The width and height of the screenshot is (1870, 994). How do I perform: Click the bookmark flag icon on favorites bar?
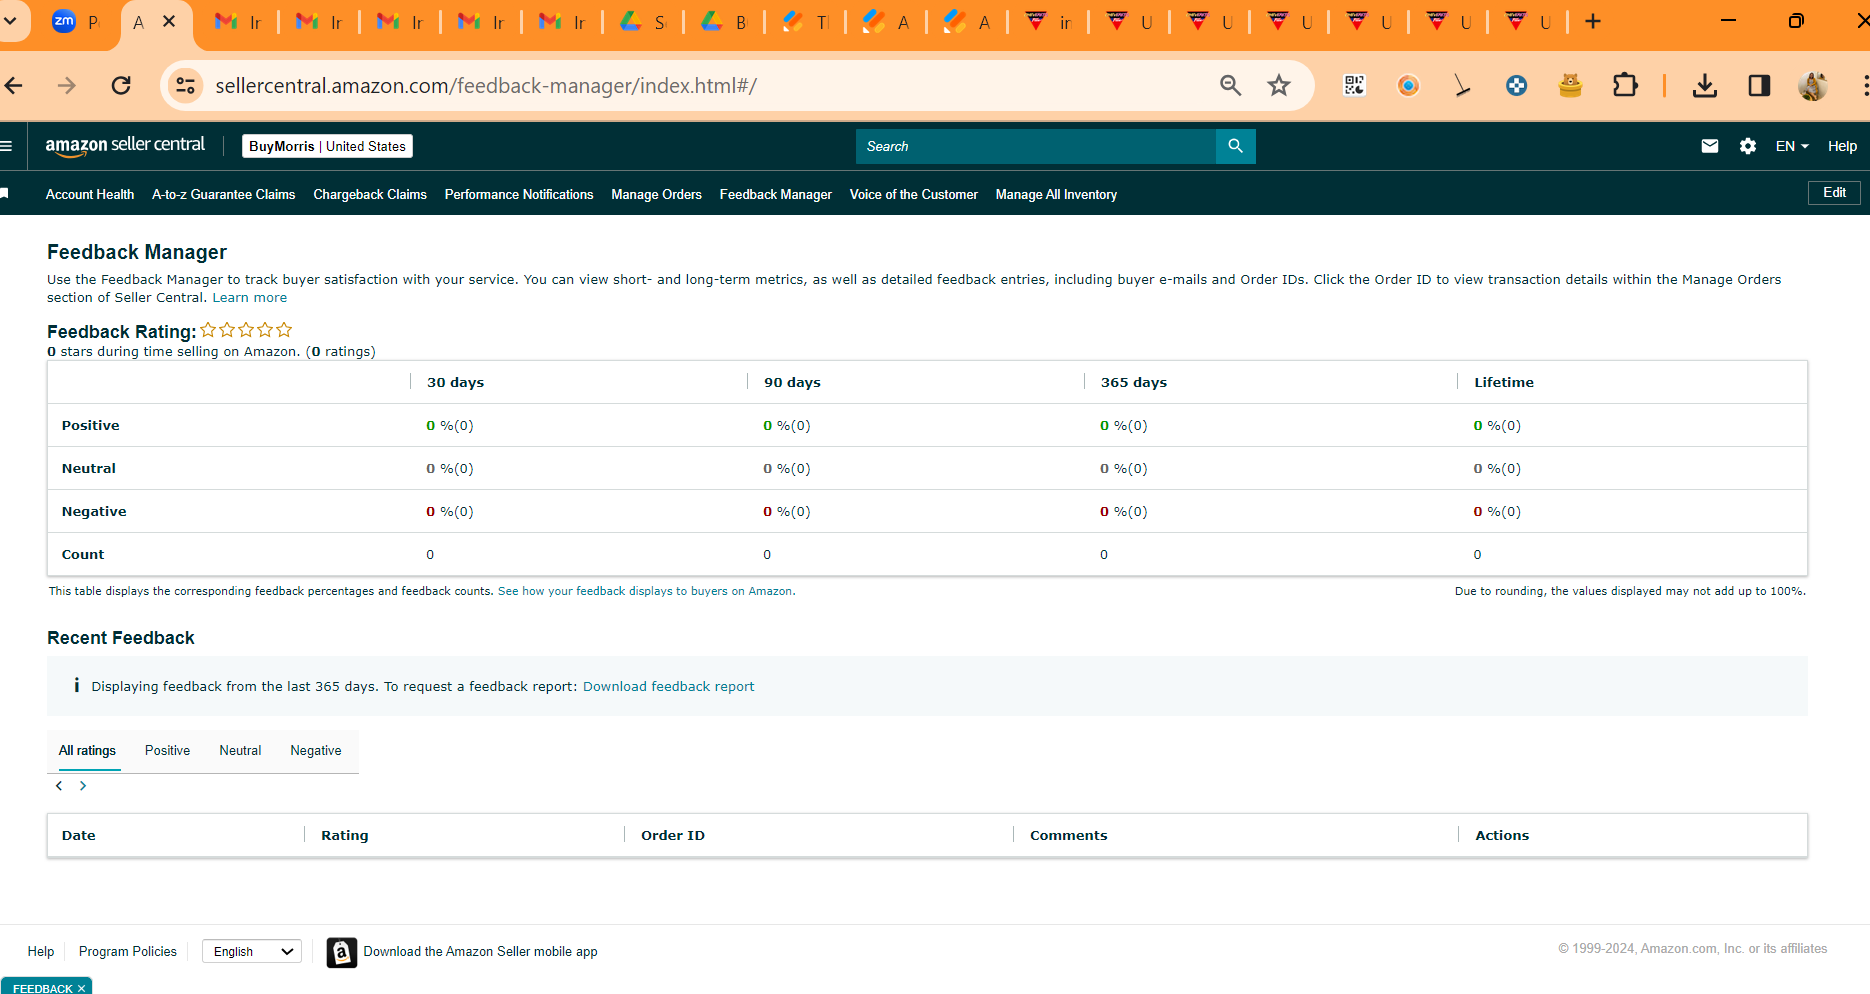(4, 194)
